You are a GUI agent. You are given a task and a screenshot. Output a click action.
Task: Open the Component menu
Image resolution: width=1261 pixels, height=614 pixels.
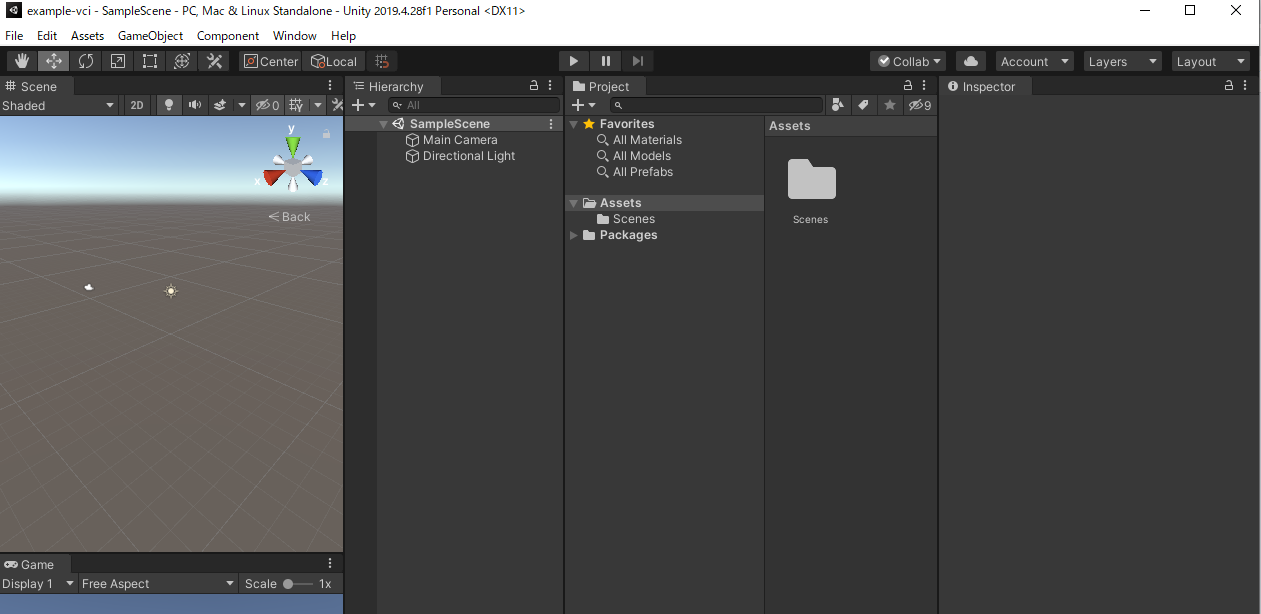coord(228,35)
